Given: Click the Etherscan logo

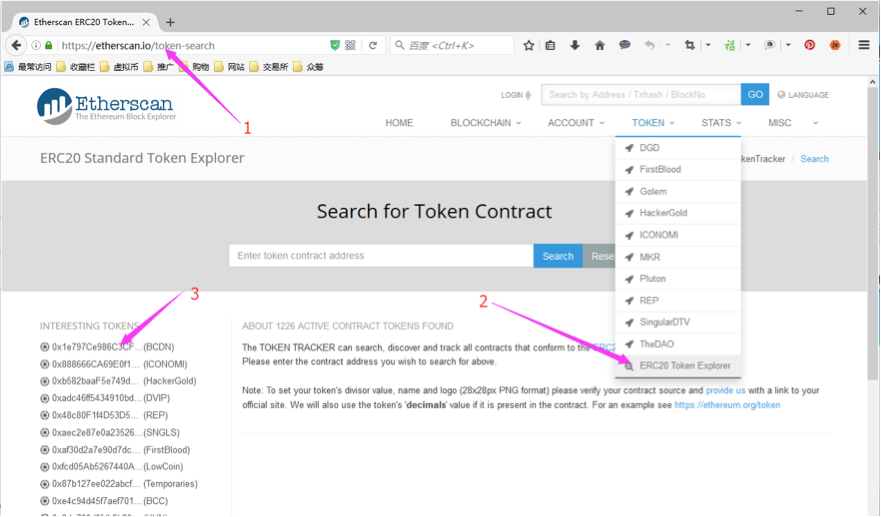Looking at the screenshot, I should pyautogui.click(x=106, y=106).
